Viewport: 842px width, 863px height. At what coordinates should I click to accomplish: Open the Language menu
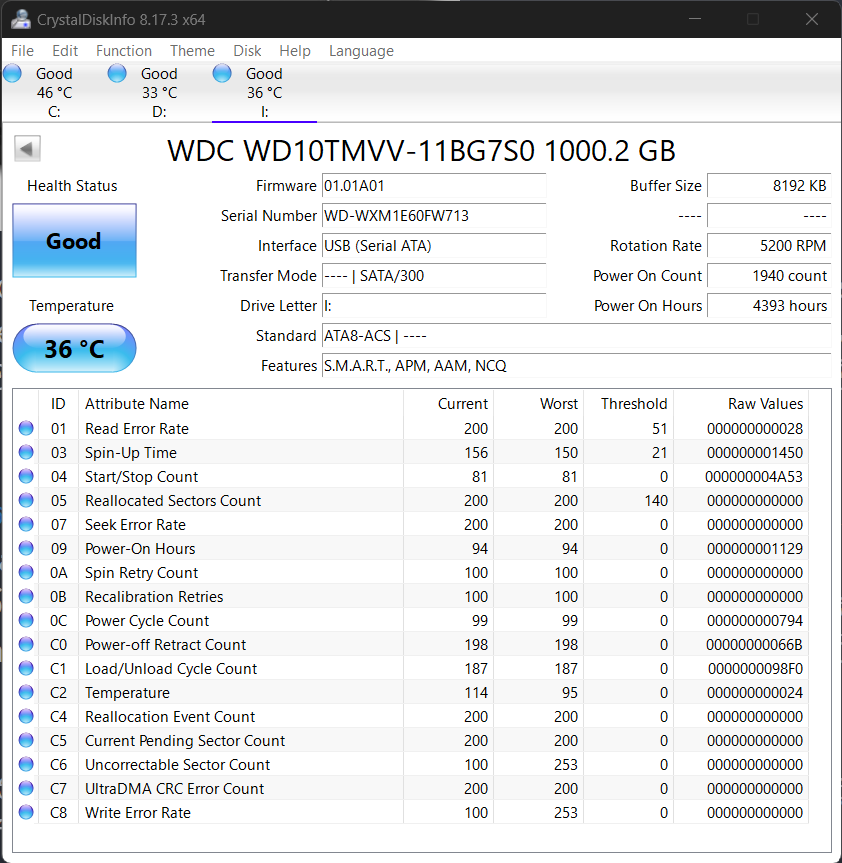[361, 51]
